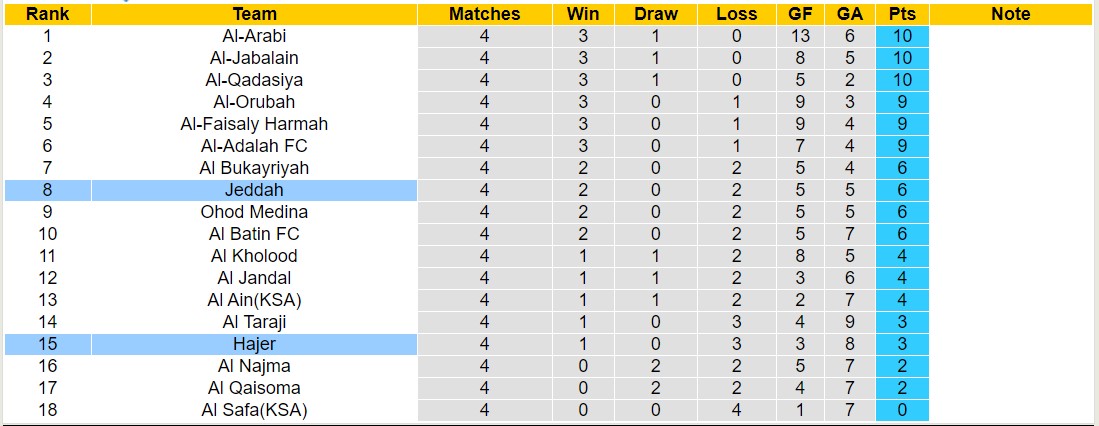Screen dimensions: 1099x426
Task: Click the Draw column header
Action: pos(656,14)
